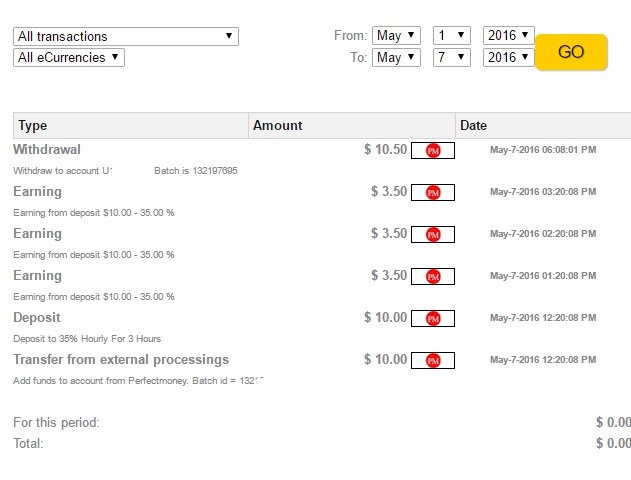
Task: Click the Withdrawal transaction title
Action: (46, 149)
